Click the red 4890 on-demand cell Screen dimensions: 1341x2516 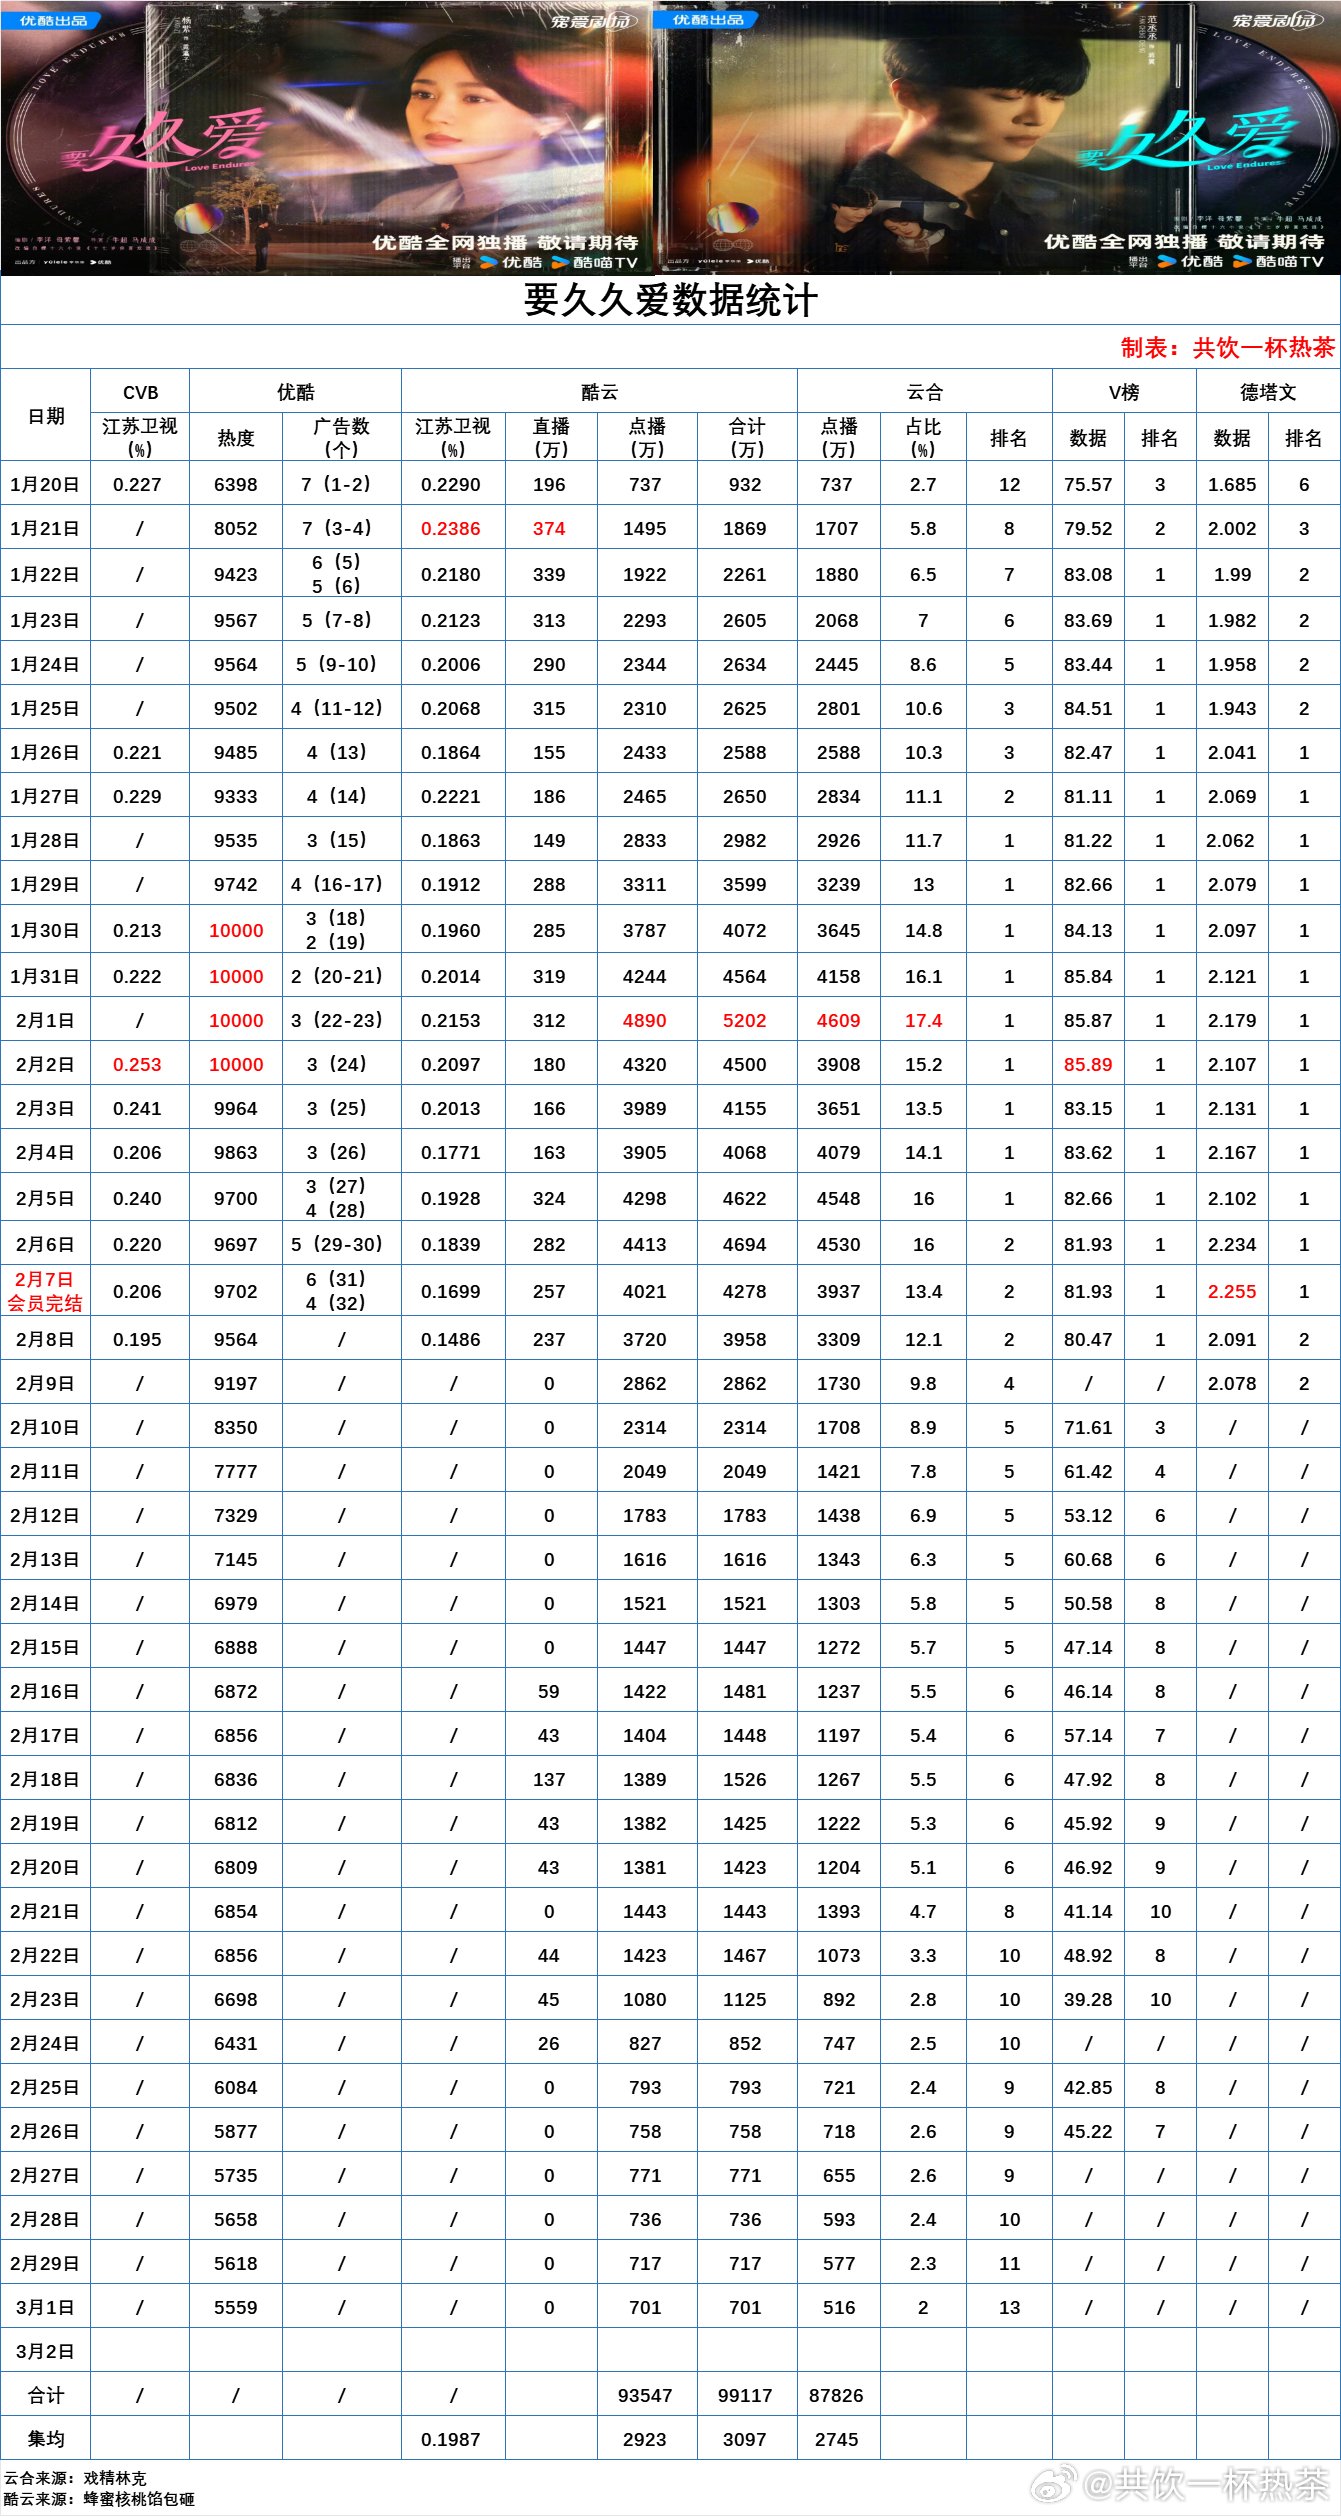[645, 1020]
